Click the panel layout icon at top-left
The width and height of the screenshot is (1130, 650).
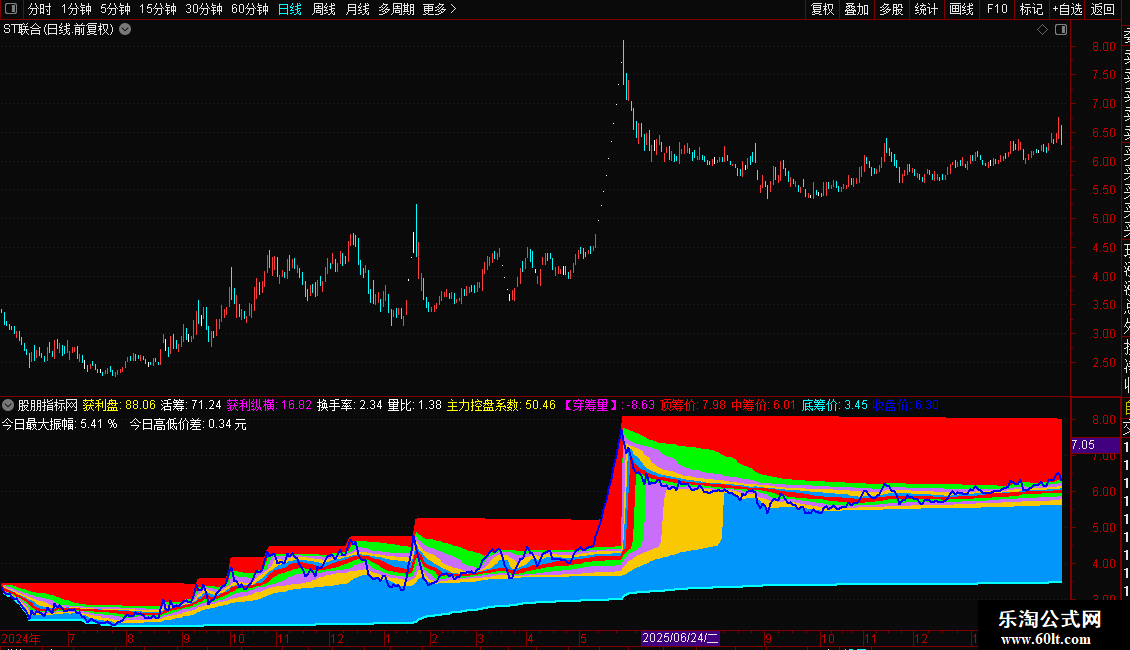coord(11,9)
